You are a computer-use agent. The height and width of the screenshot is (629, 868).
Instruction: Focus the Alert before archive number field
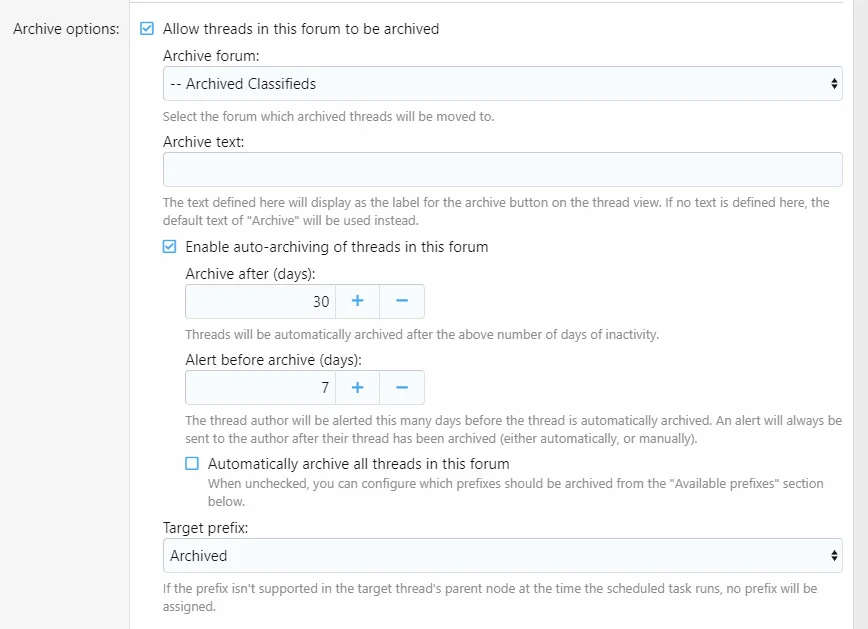coord(260,387)
